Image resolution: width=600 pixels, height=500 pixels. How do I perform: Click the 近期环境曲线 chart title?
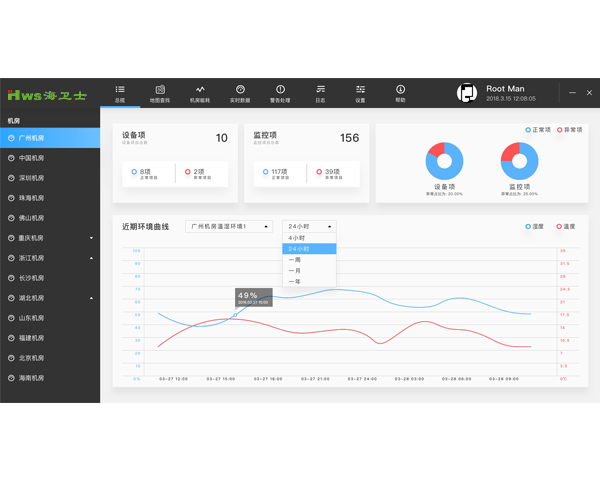tap(145, 226)
